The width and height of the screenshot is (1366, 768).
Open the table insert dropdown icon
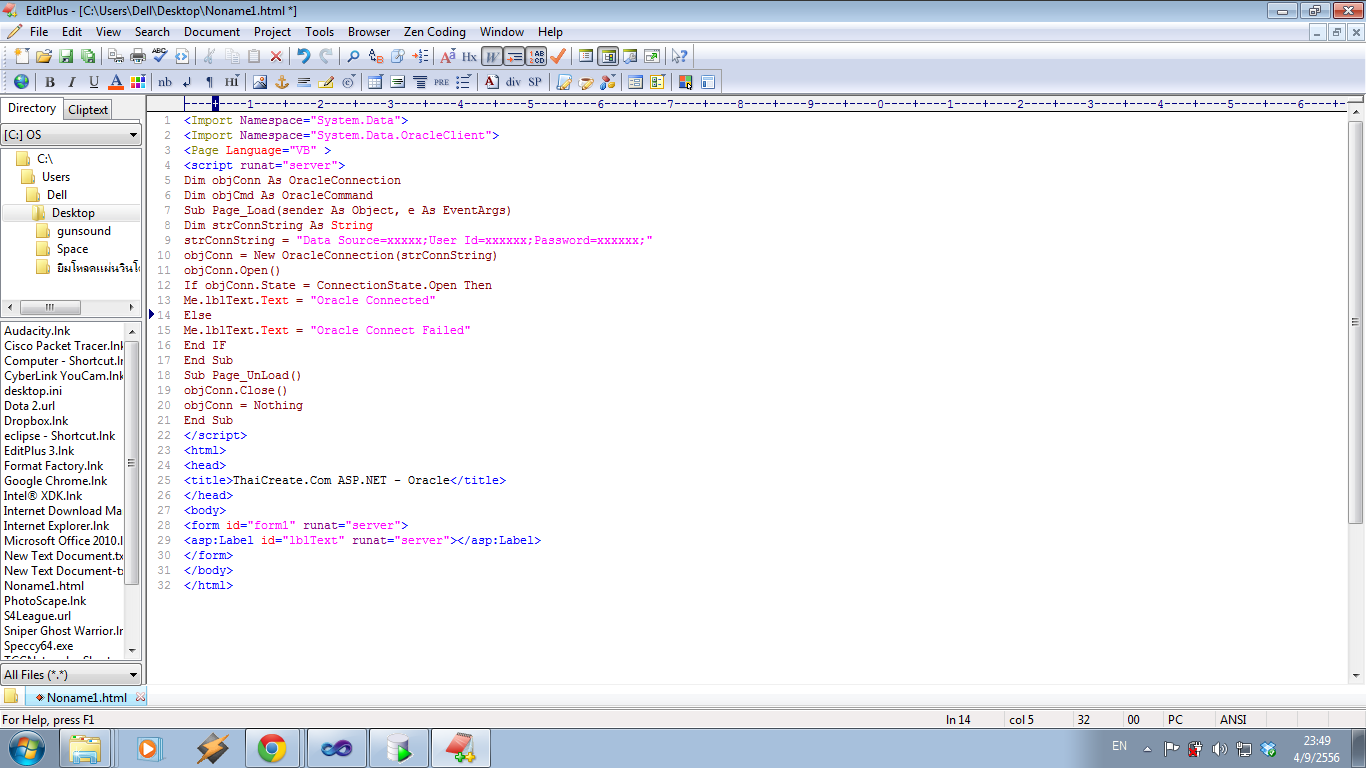[x=375, y=82]
